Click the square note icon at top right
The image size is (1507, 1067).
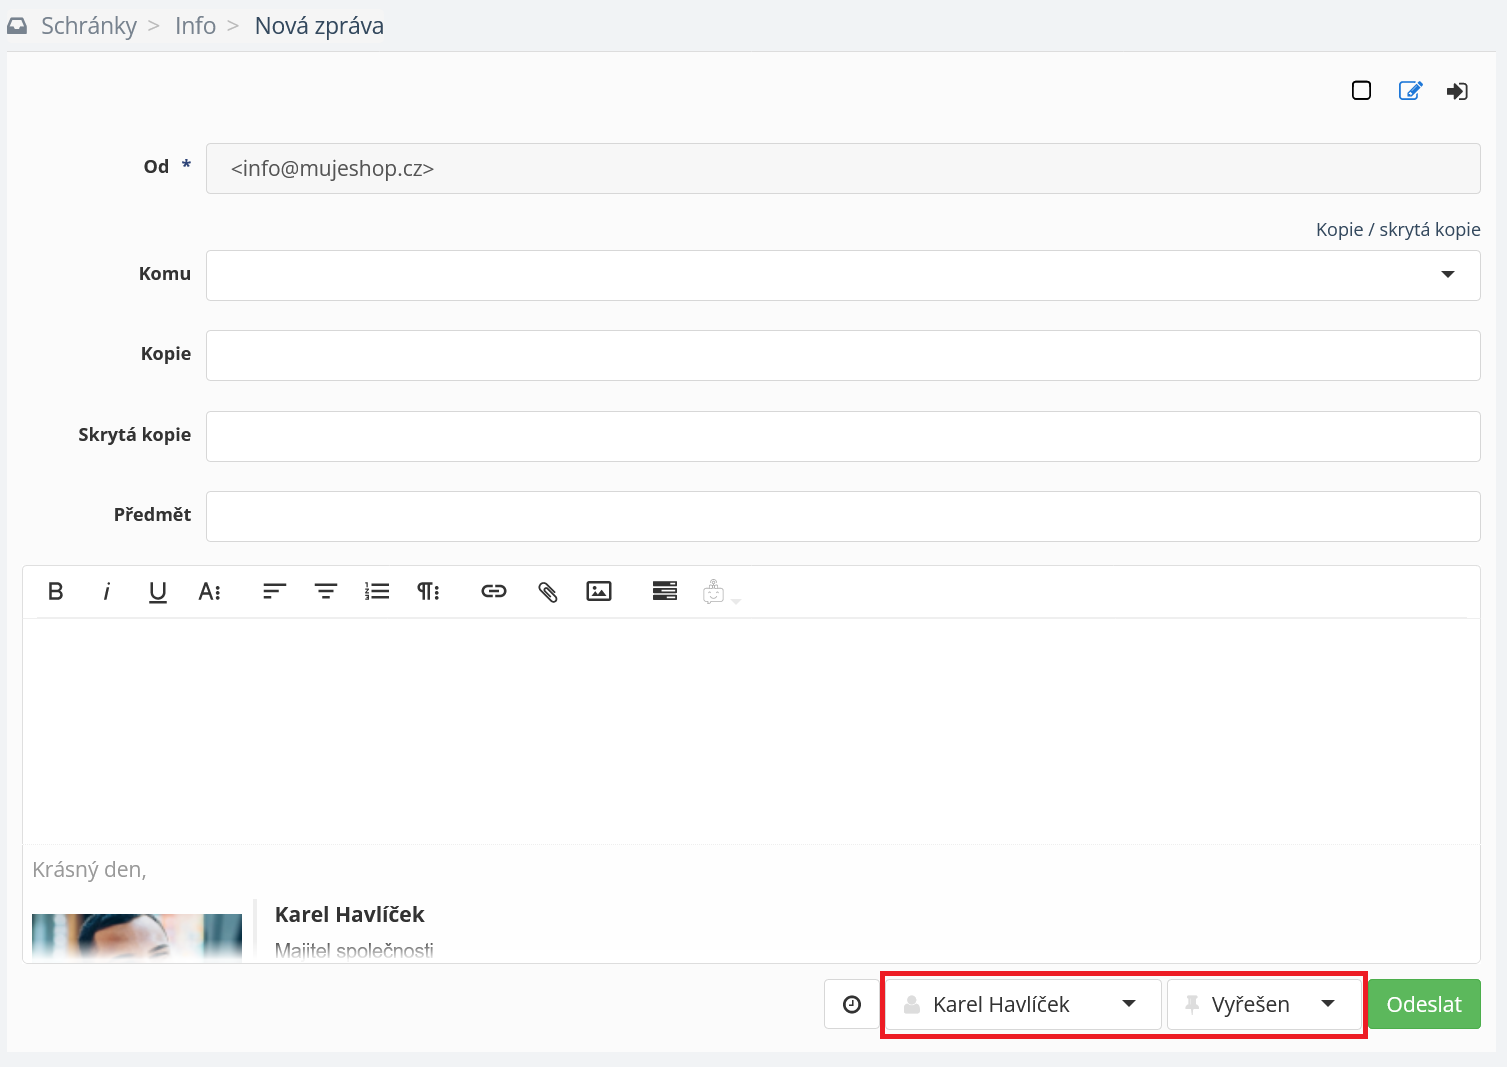pos(1361,91)
